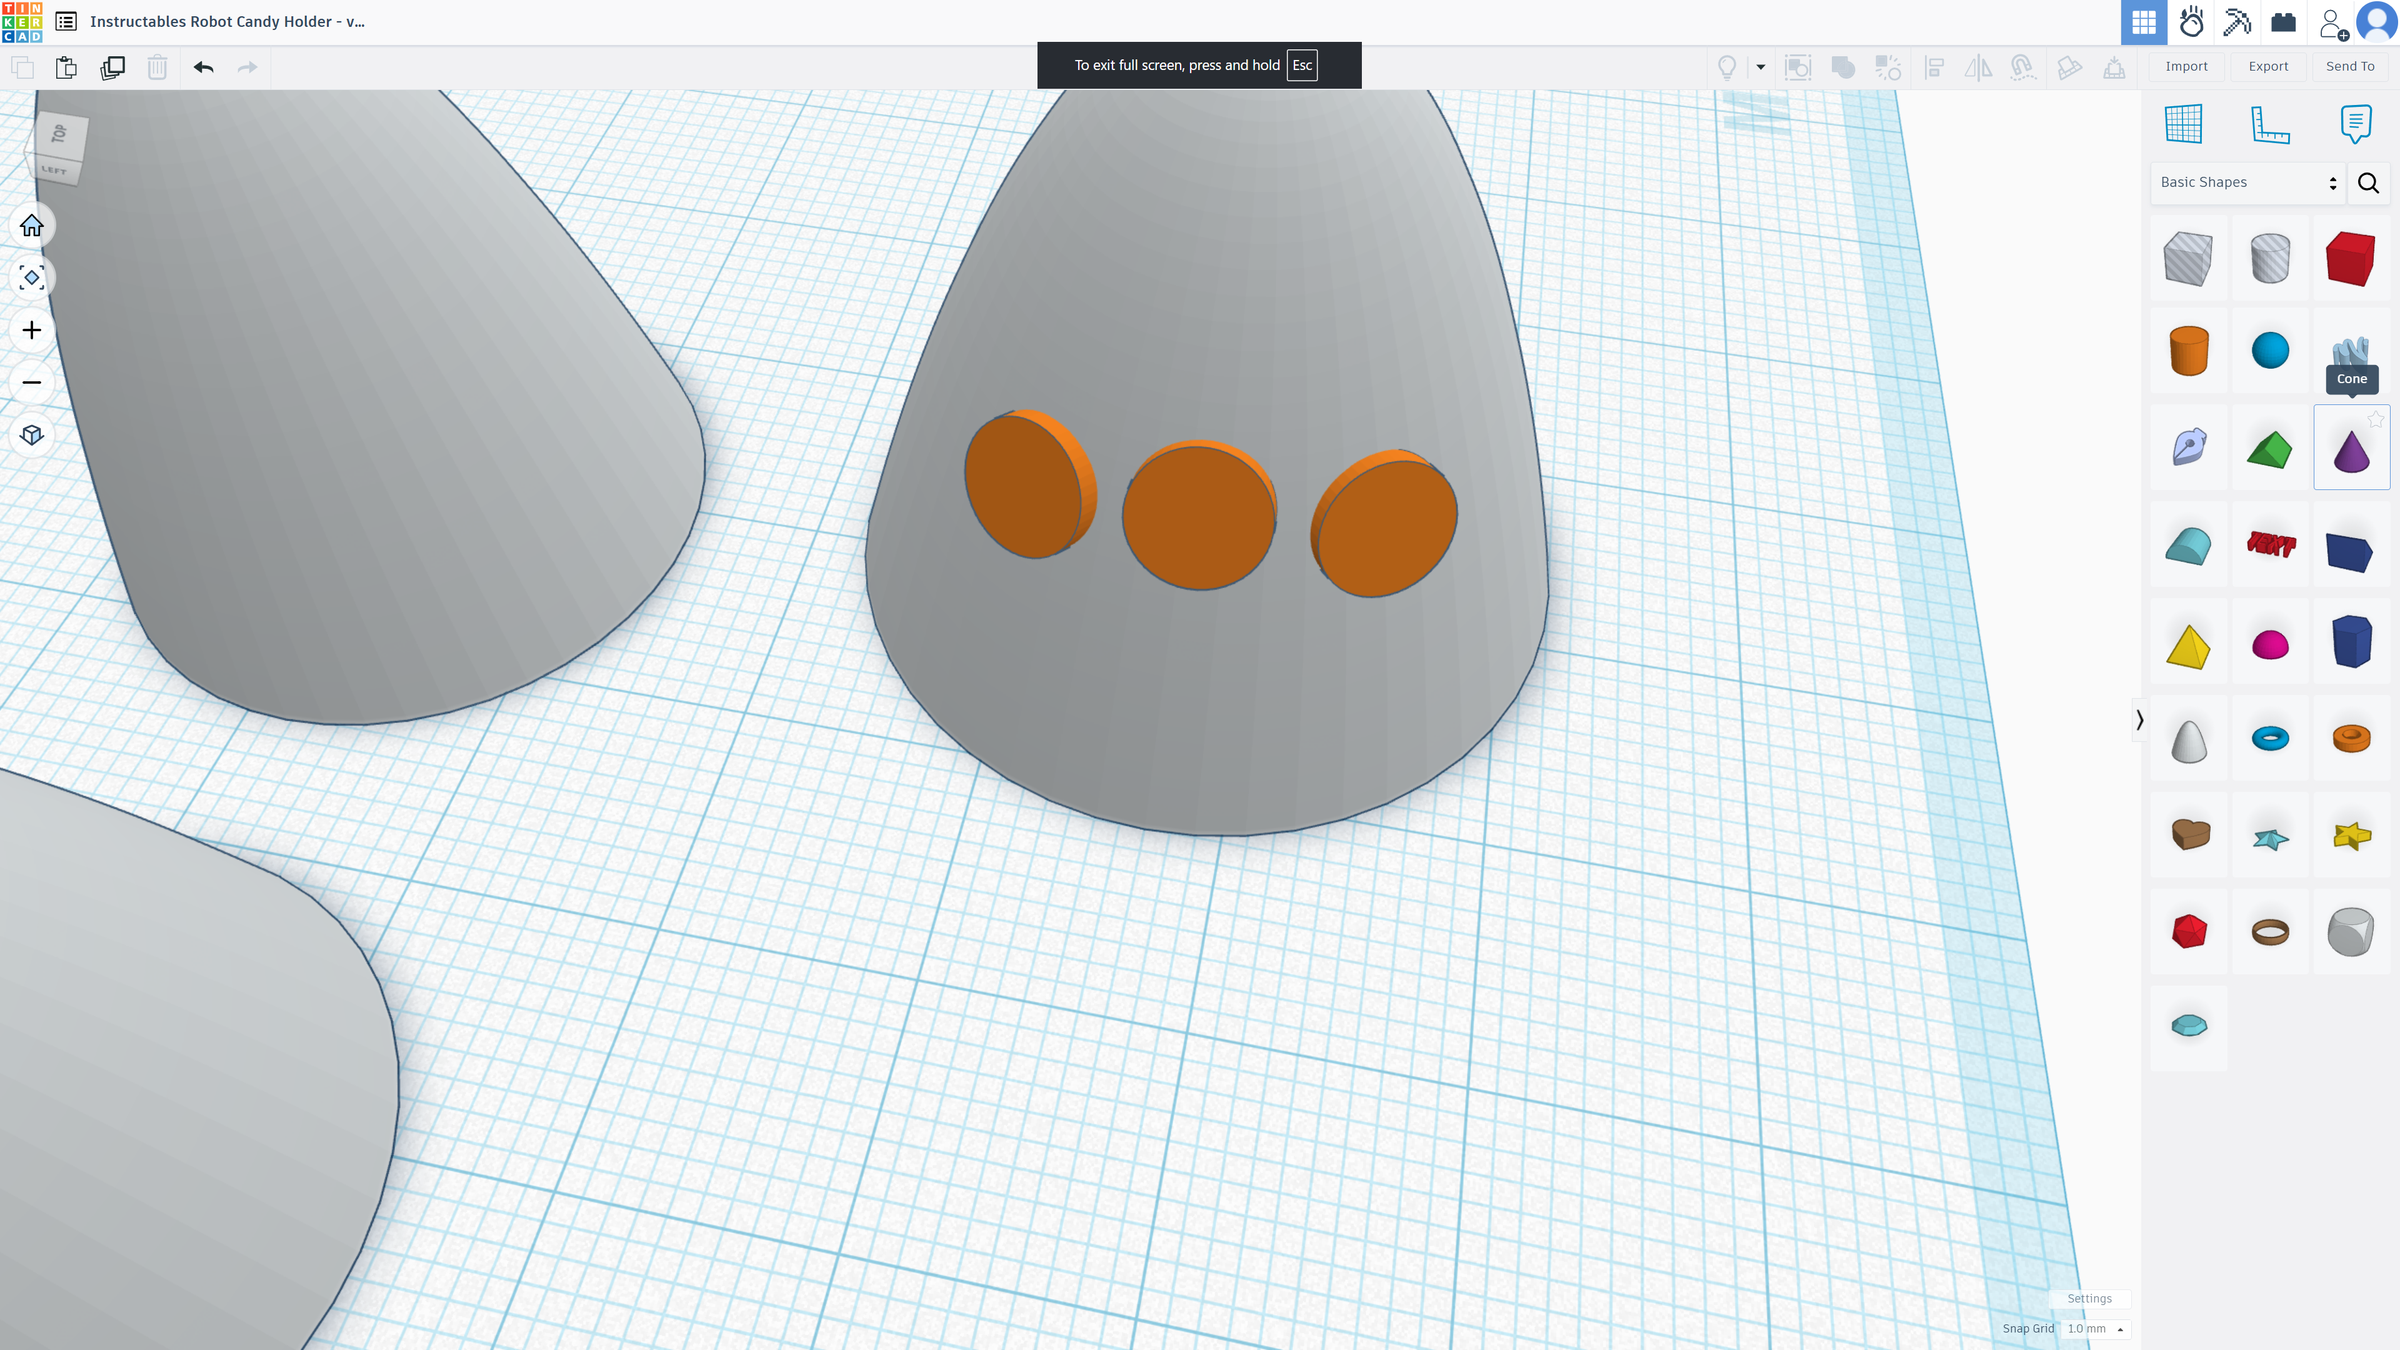Select the blue Sphere shape
Image resolution: width=2400 pixels, height=1350 pixels.
pos(2270,350)
